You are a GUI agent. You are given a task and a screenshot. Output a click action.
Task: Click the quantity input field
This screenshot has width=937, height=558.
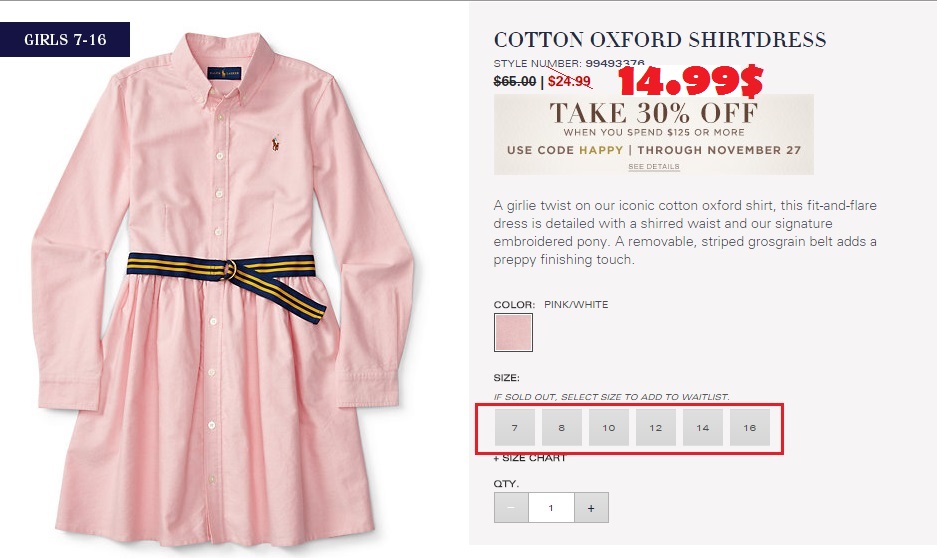[x=551, y=508]
